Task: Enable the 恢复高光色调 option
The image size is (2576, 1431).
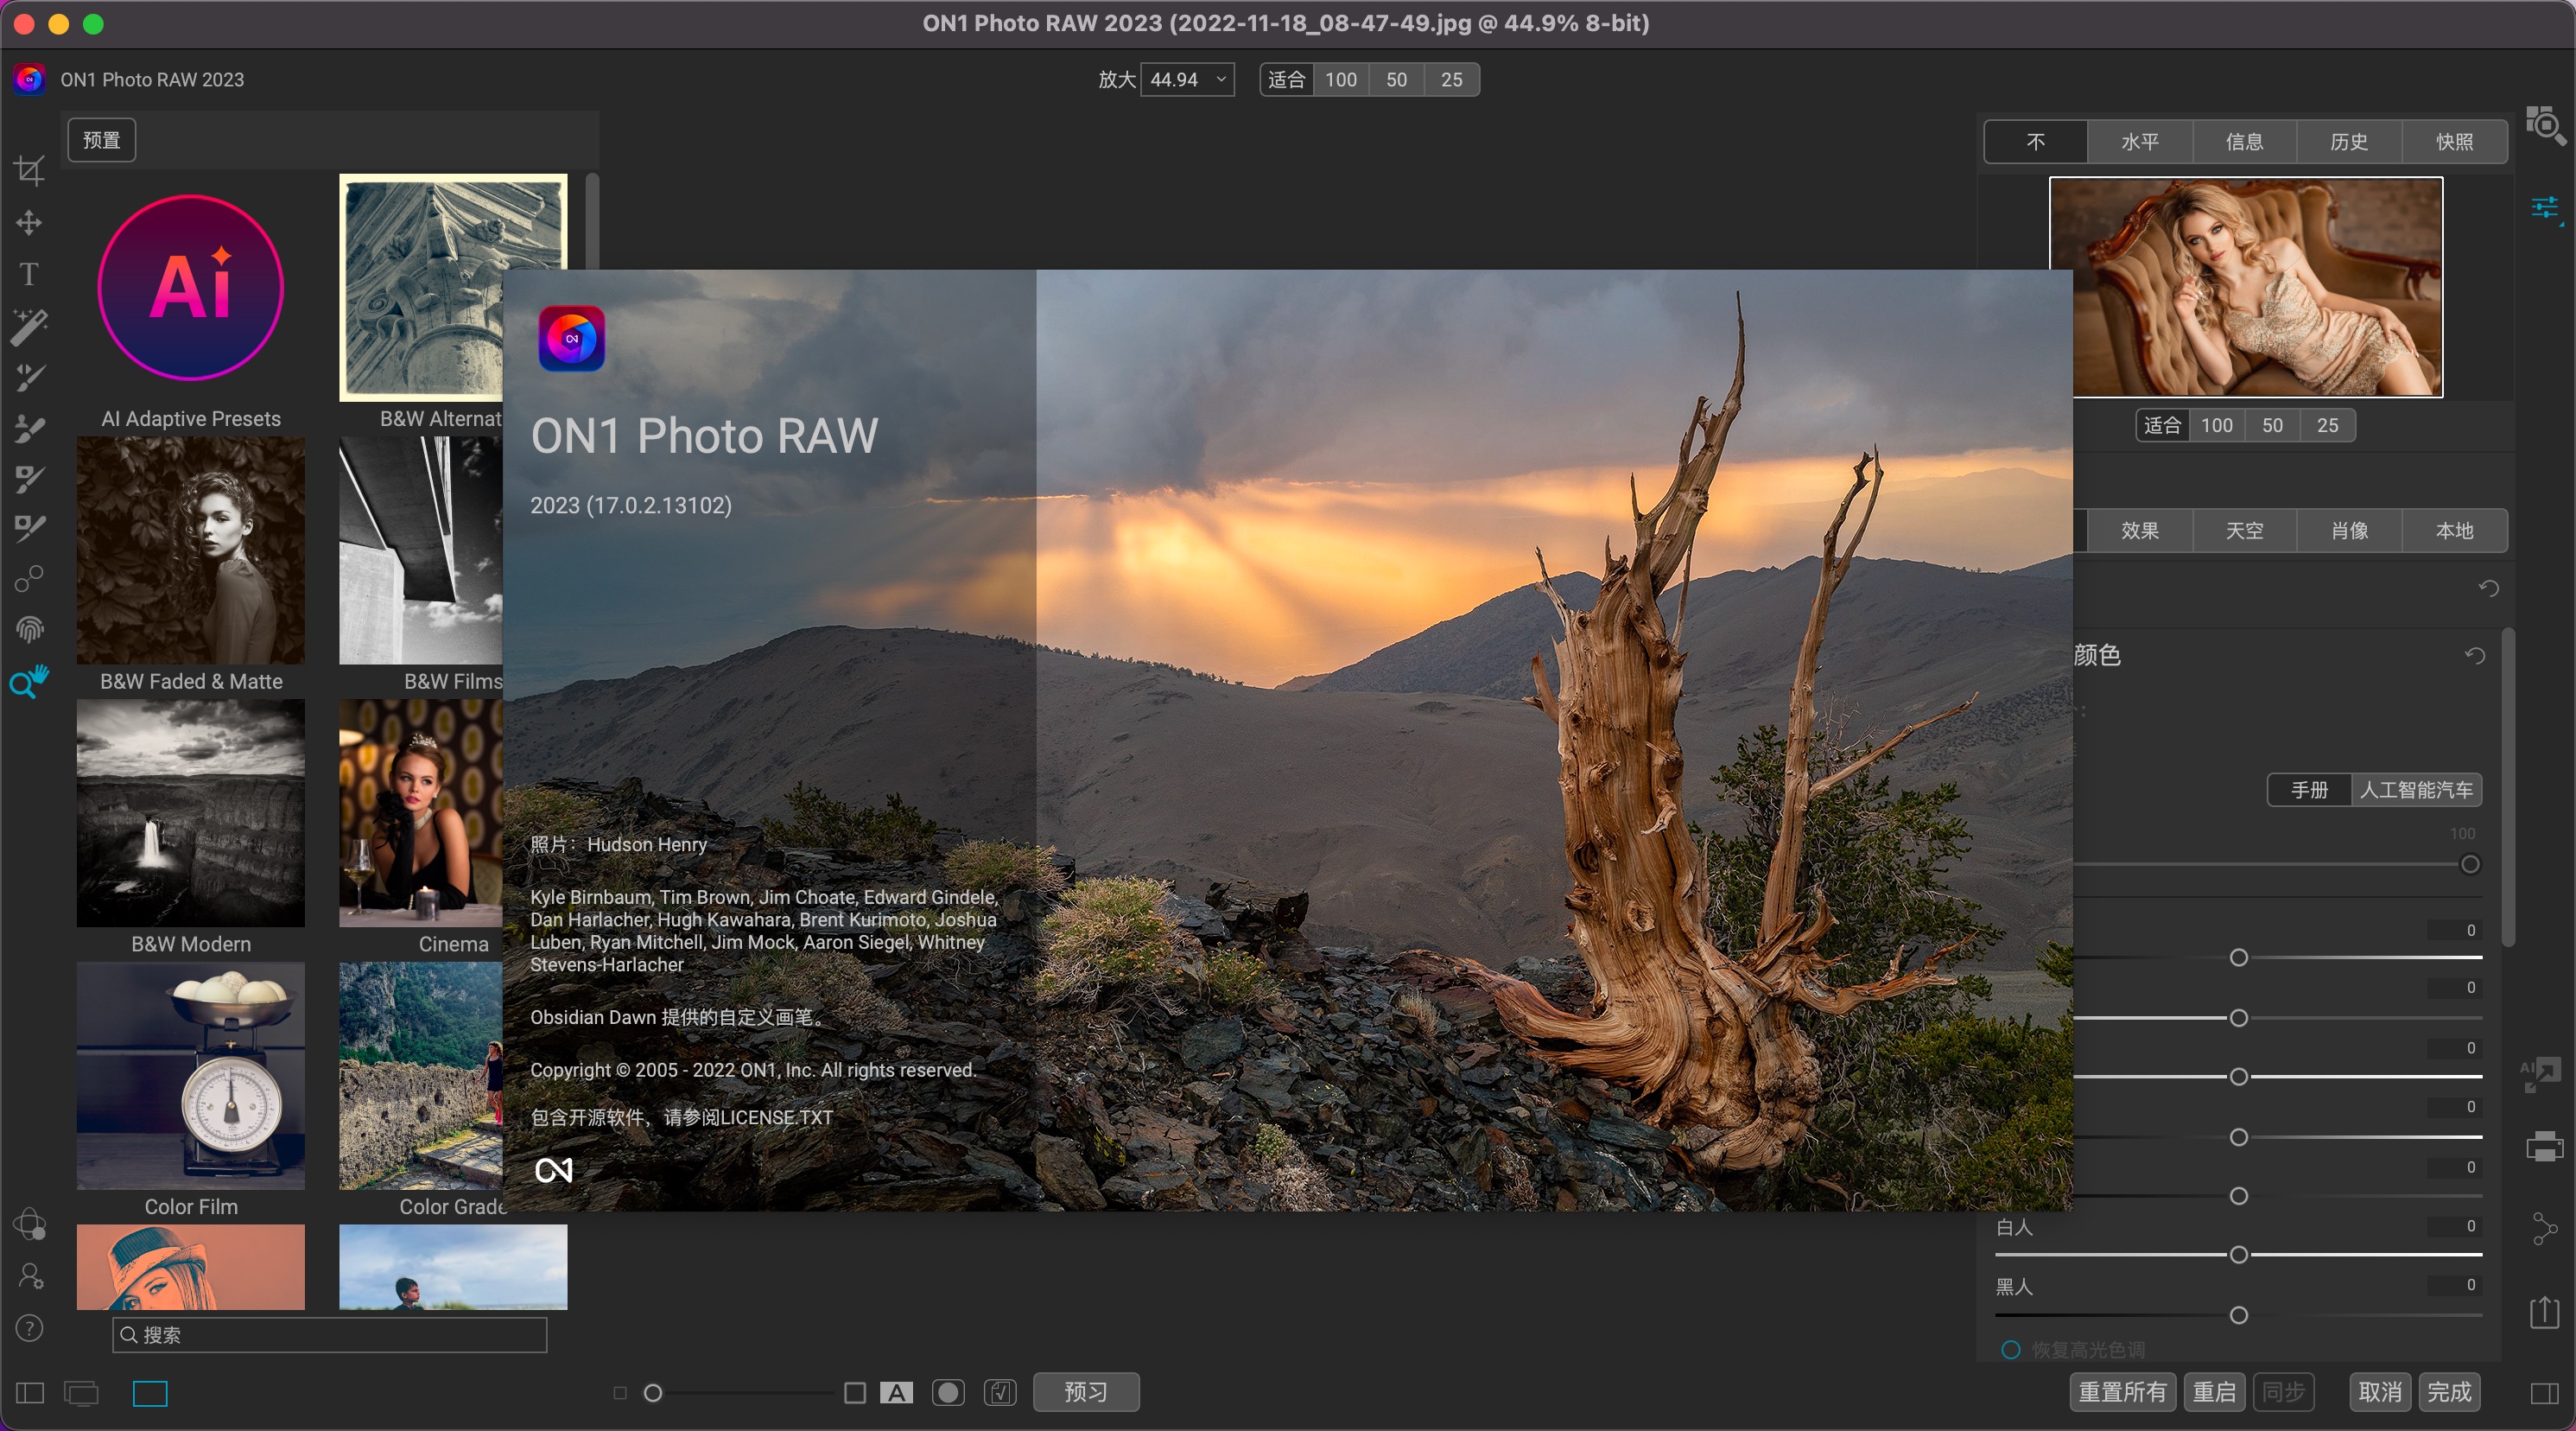Action: coord(2011,1349)
